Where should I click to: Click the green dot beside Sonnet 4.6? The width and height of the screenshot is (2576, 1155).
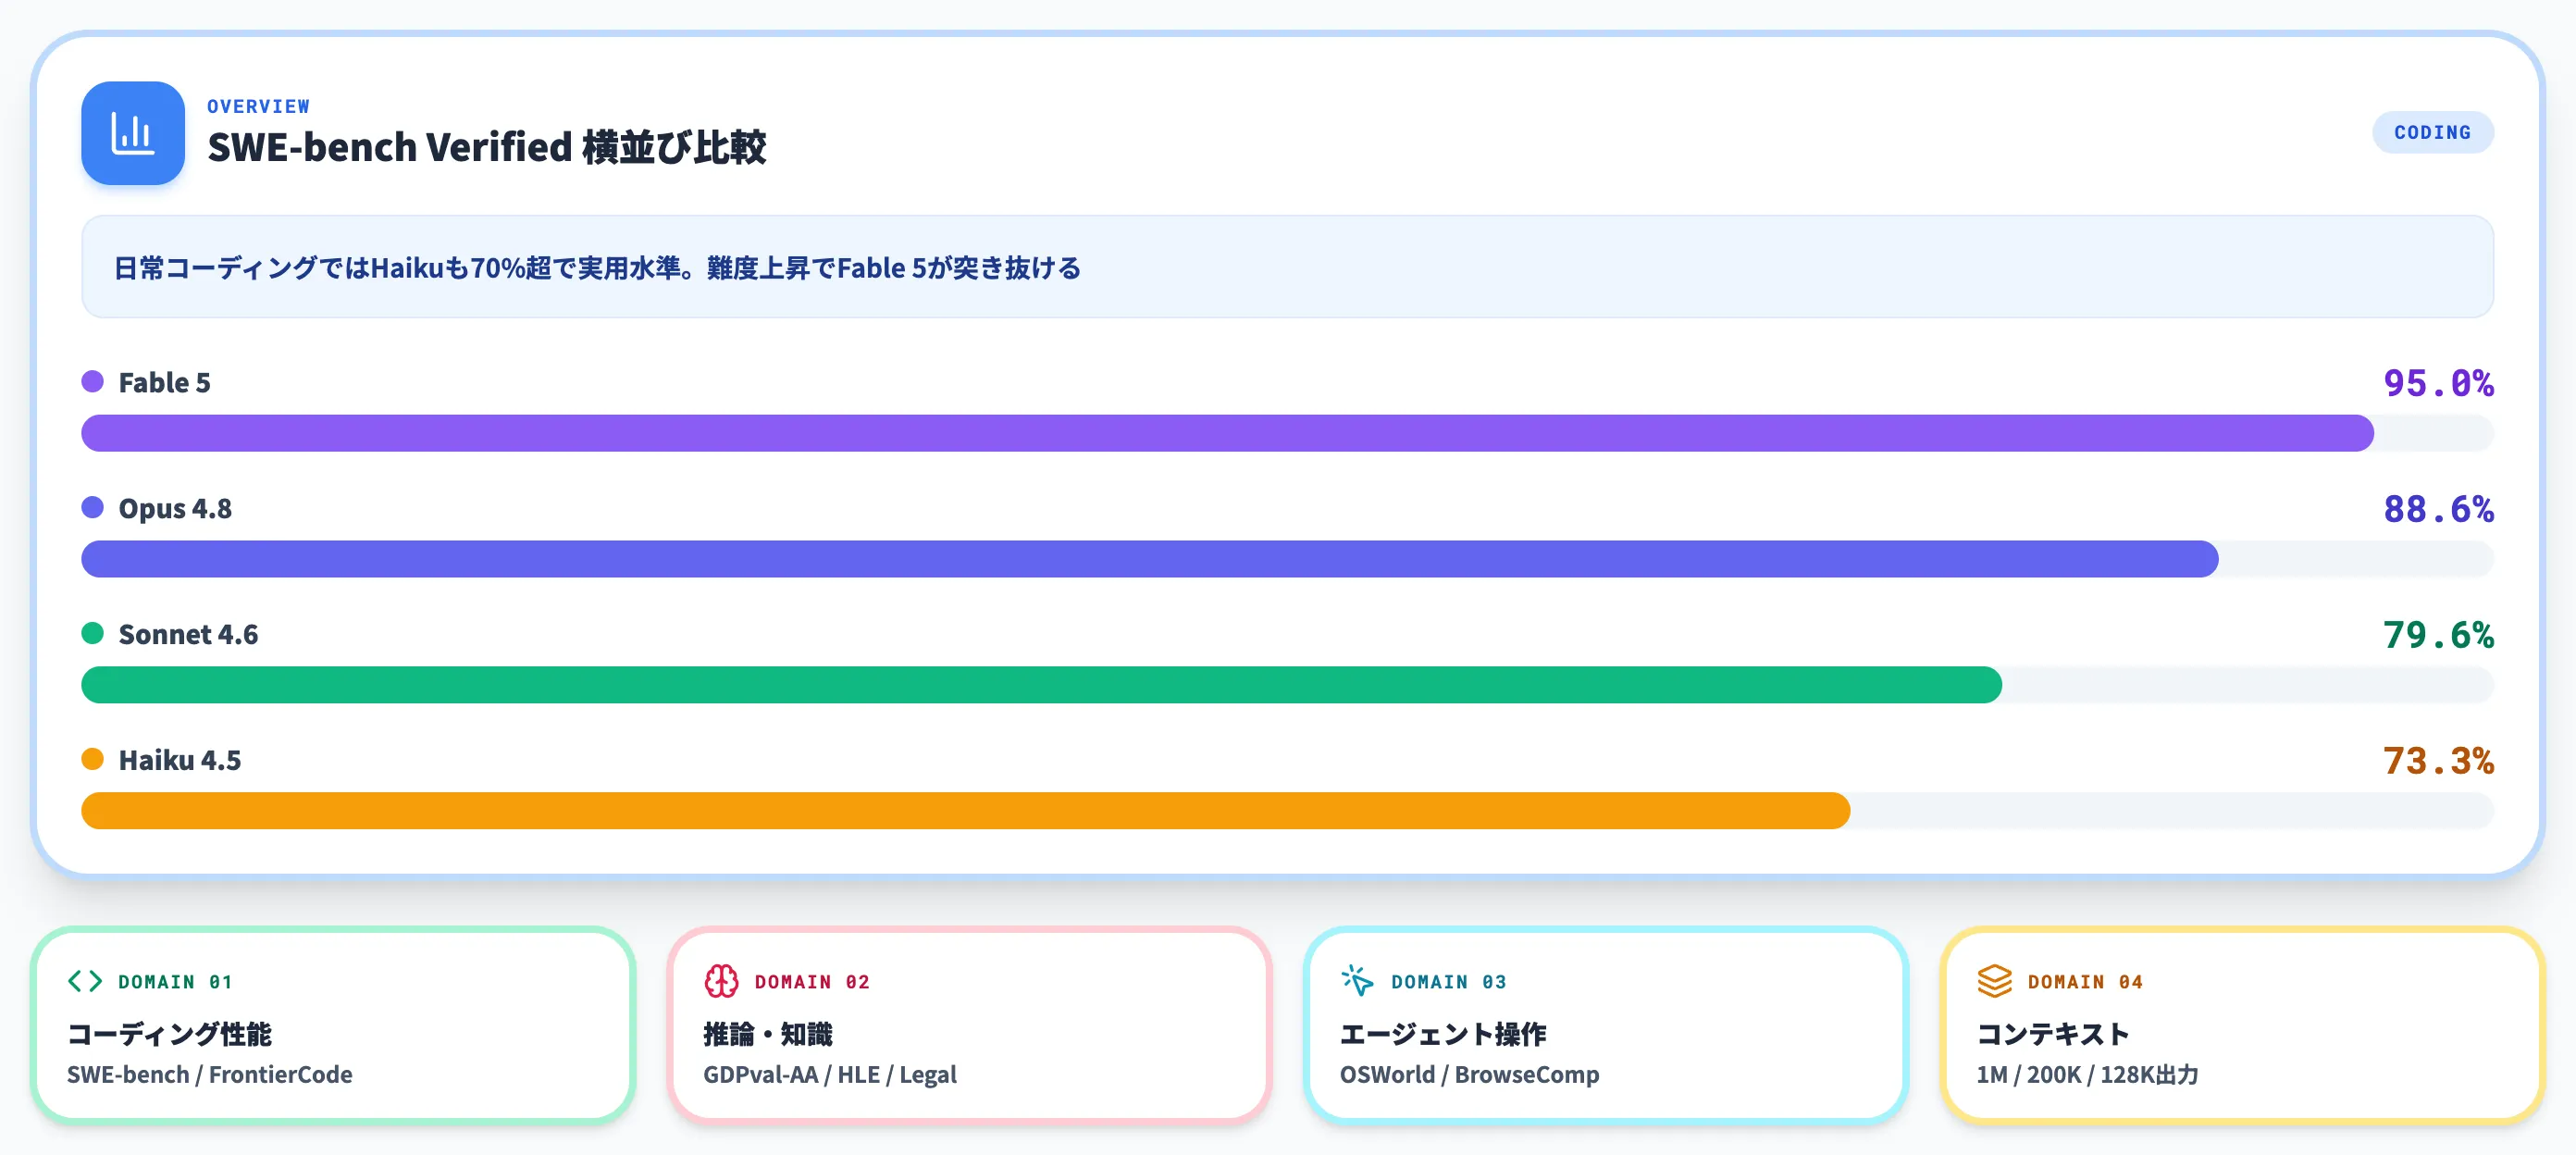point(93,633)
